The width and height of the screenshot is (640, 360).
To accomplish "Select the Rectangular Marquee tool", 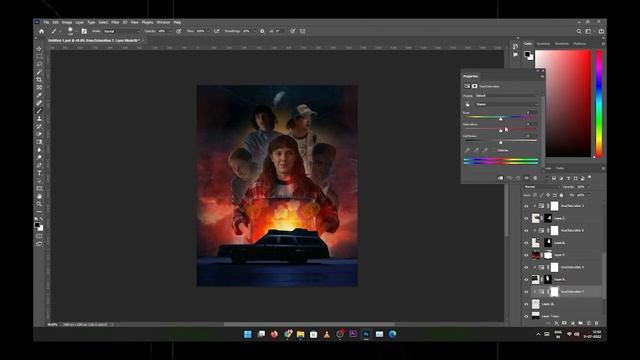I will coord(39,56).
